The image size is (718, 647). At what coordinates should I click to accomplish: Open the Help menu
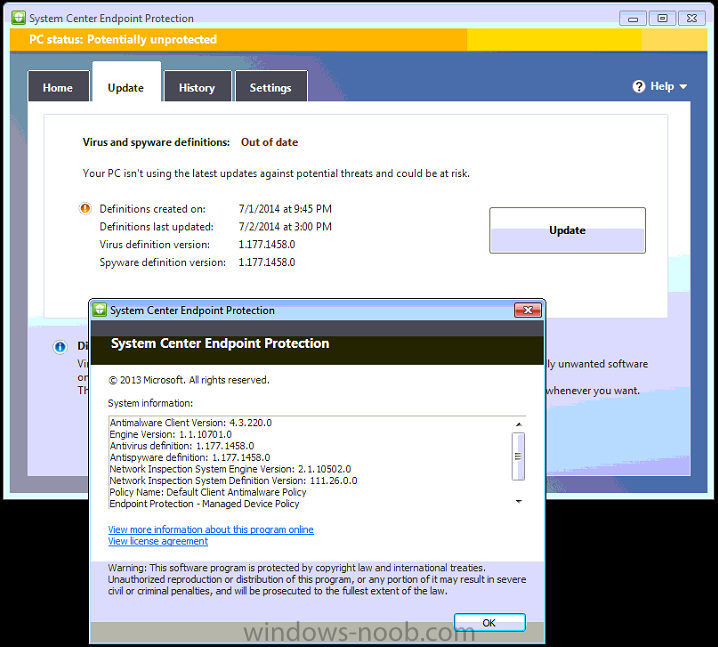pyautogui.click(x=659, y=86)
